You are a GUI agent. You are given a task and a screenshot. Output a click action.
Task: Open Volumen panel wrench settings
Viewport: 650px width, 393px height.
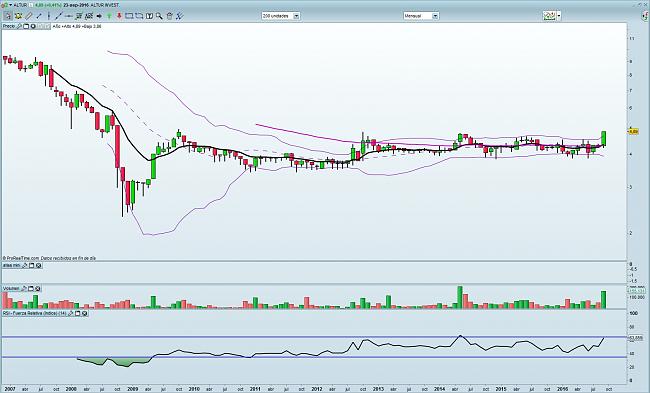(24, 289)
